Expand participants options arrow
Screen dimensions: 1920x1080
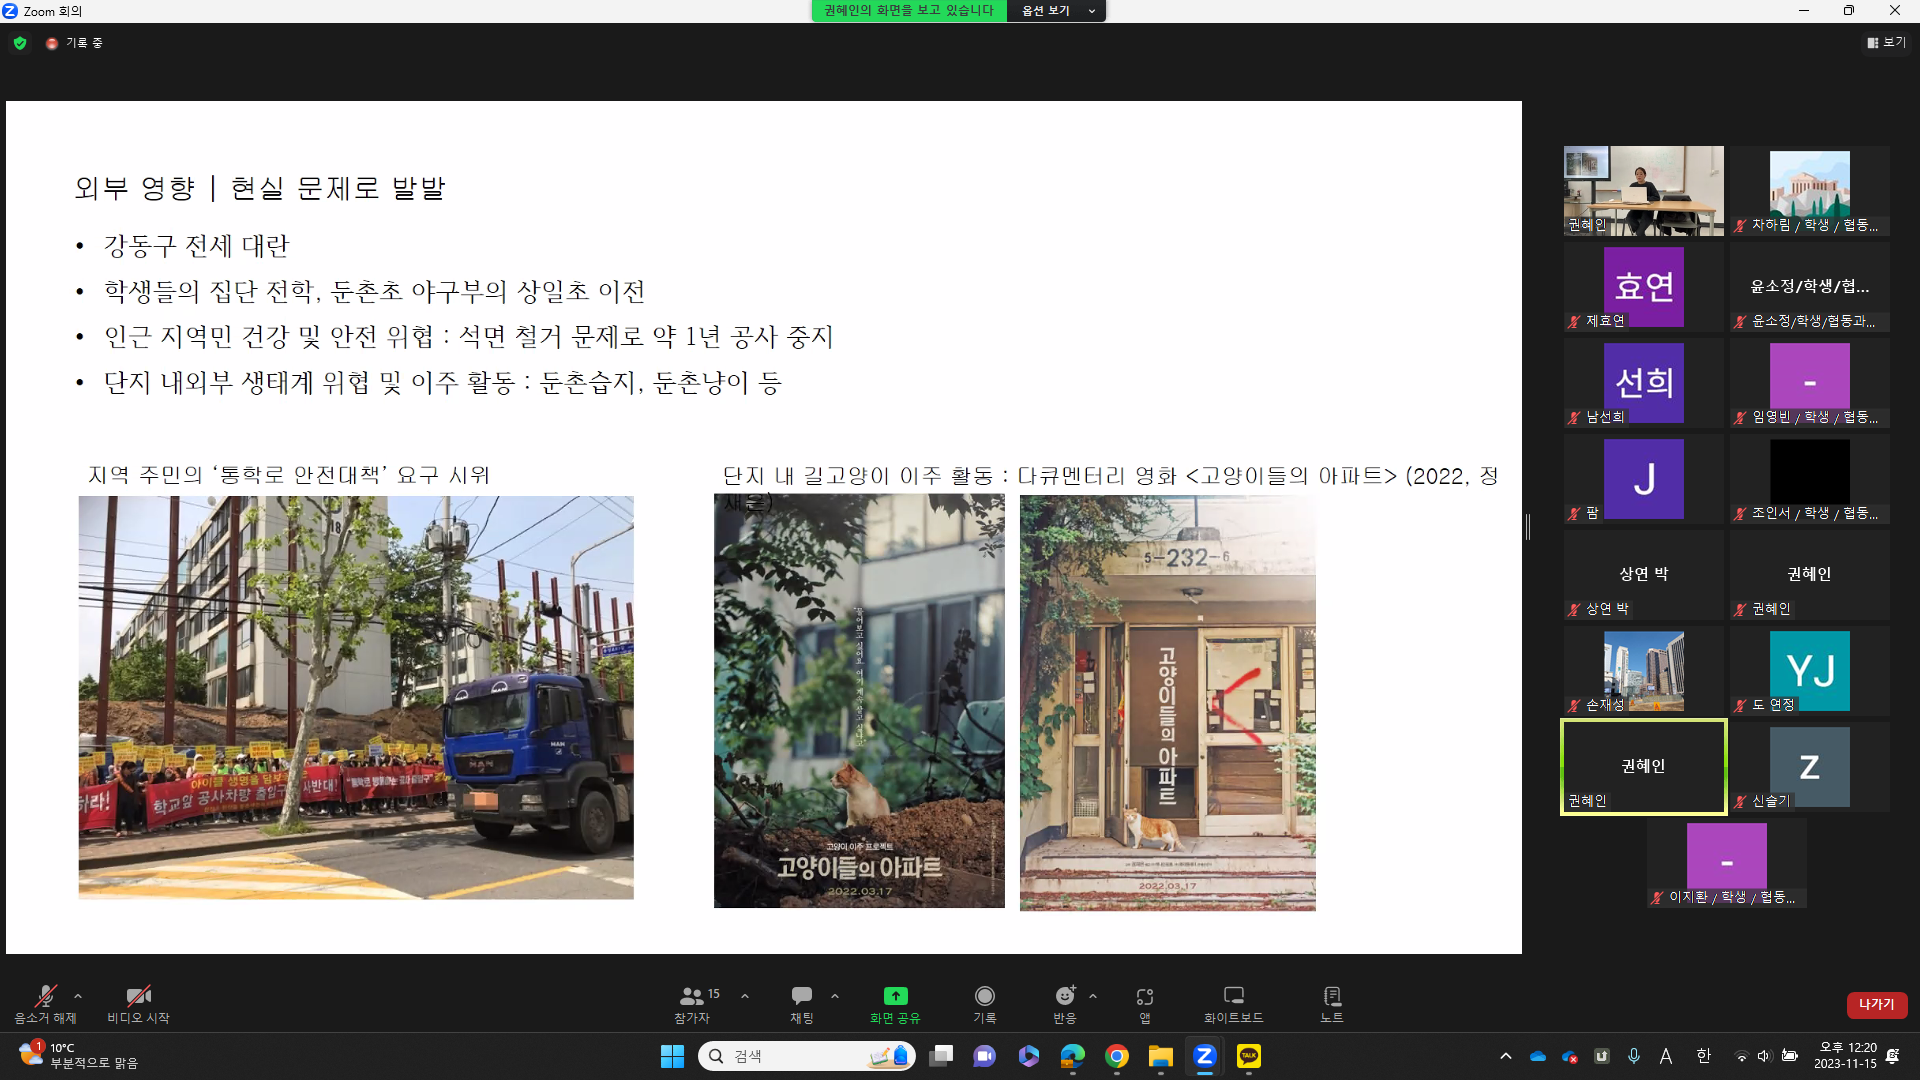[745, 996]
